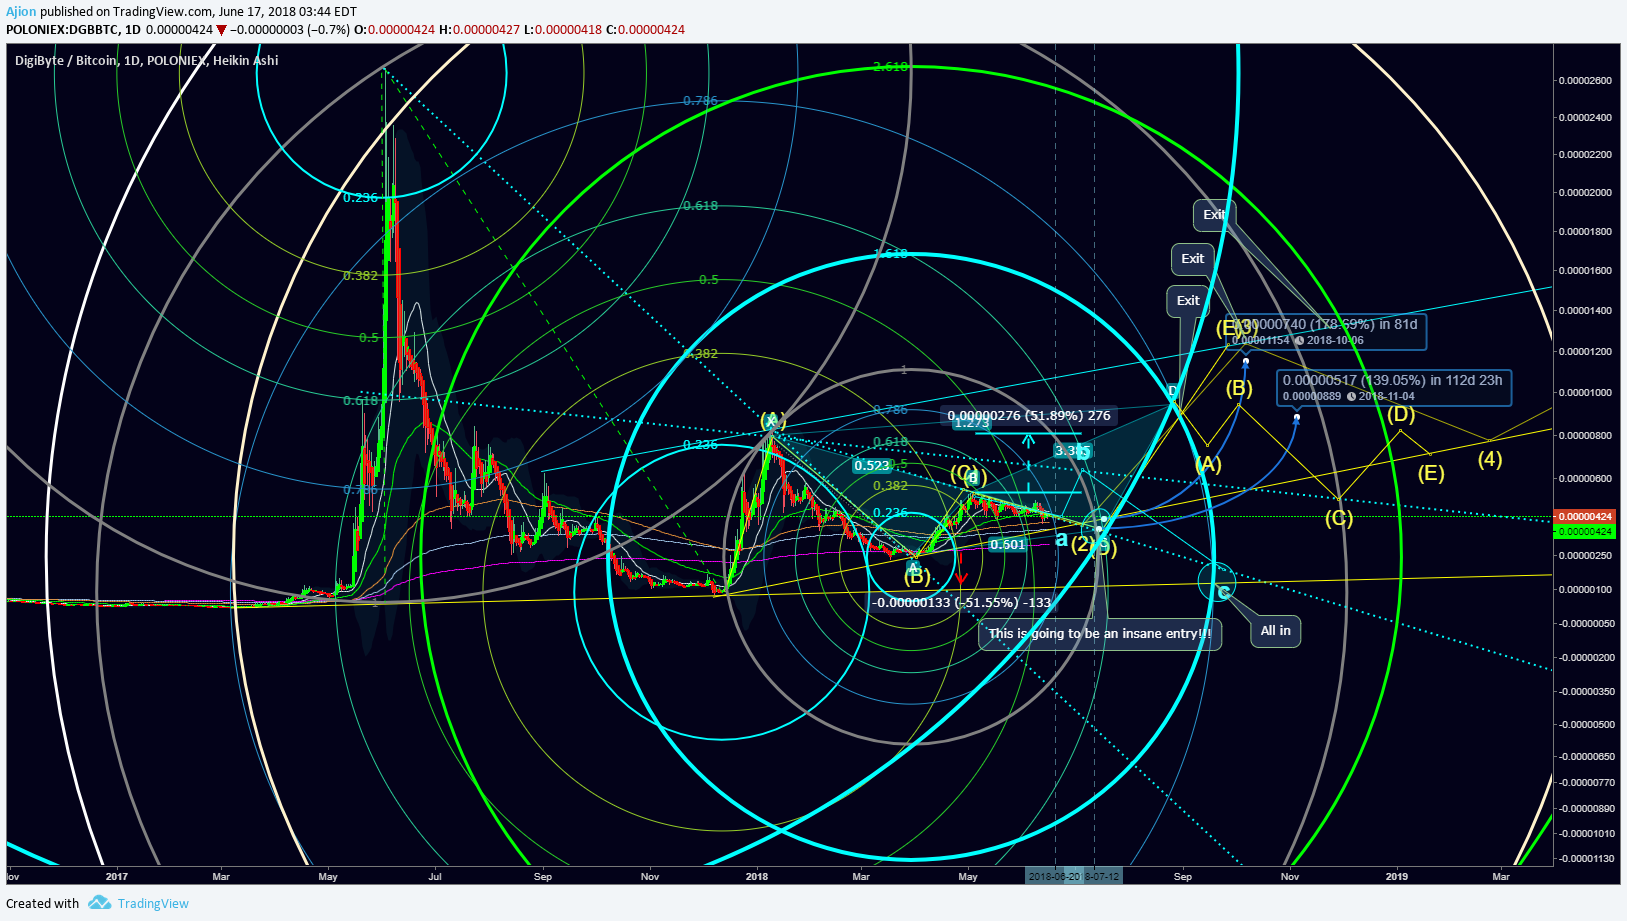Click the 3.385 ratio label
Image resolution: width=1627 pixels, height=921 pixels.
1071,451
